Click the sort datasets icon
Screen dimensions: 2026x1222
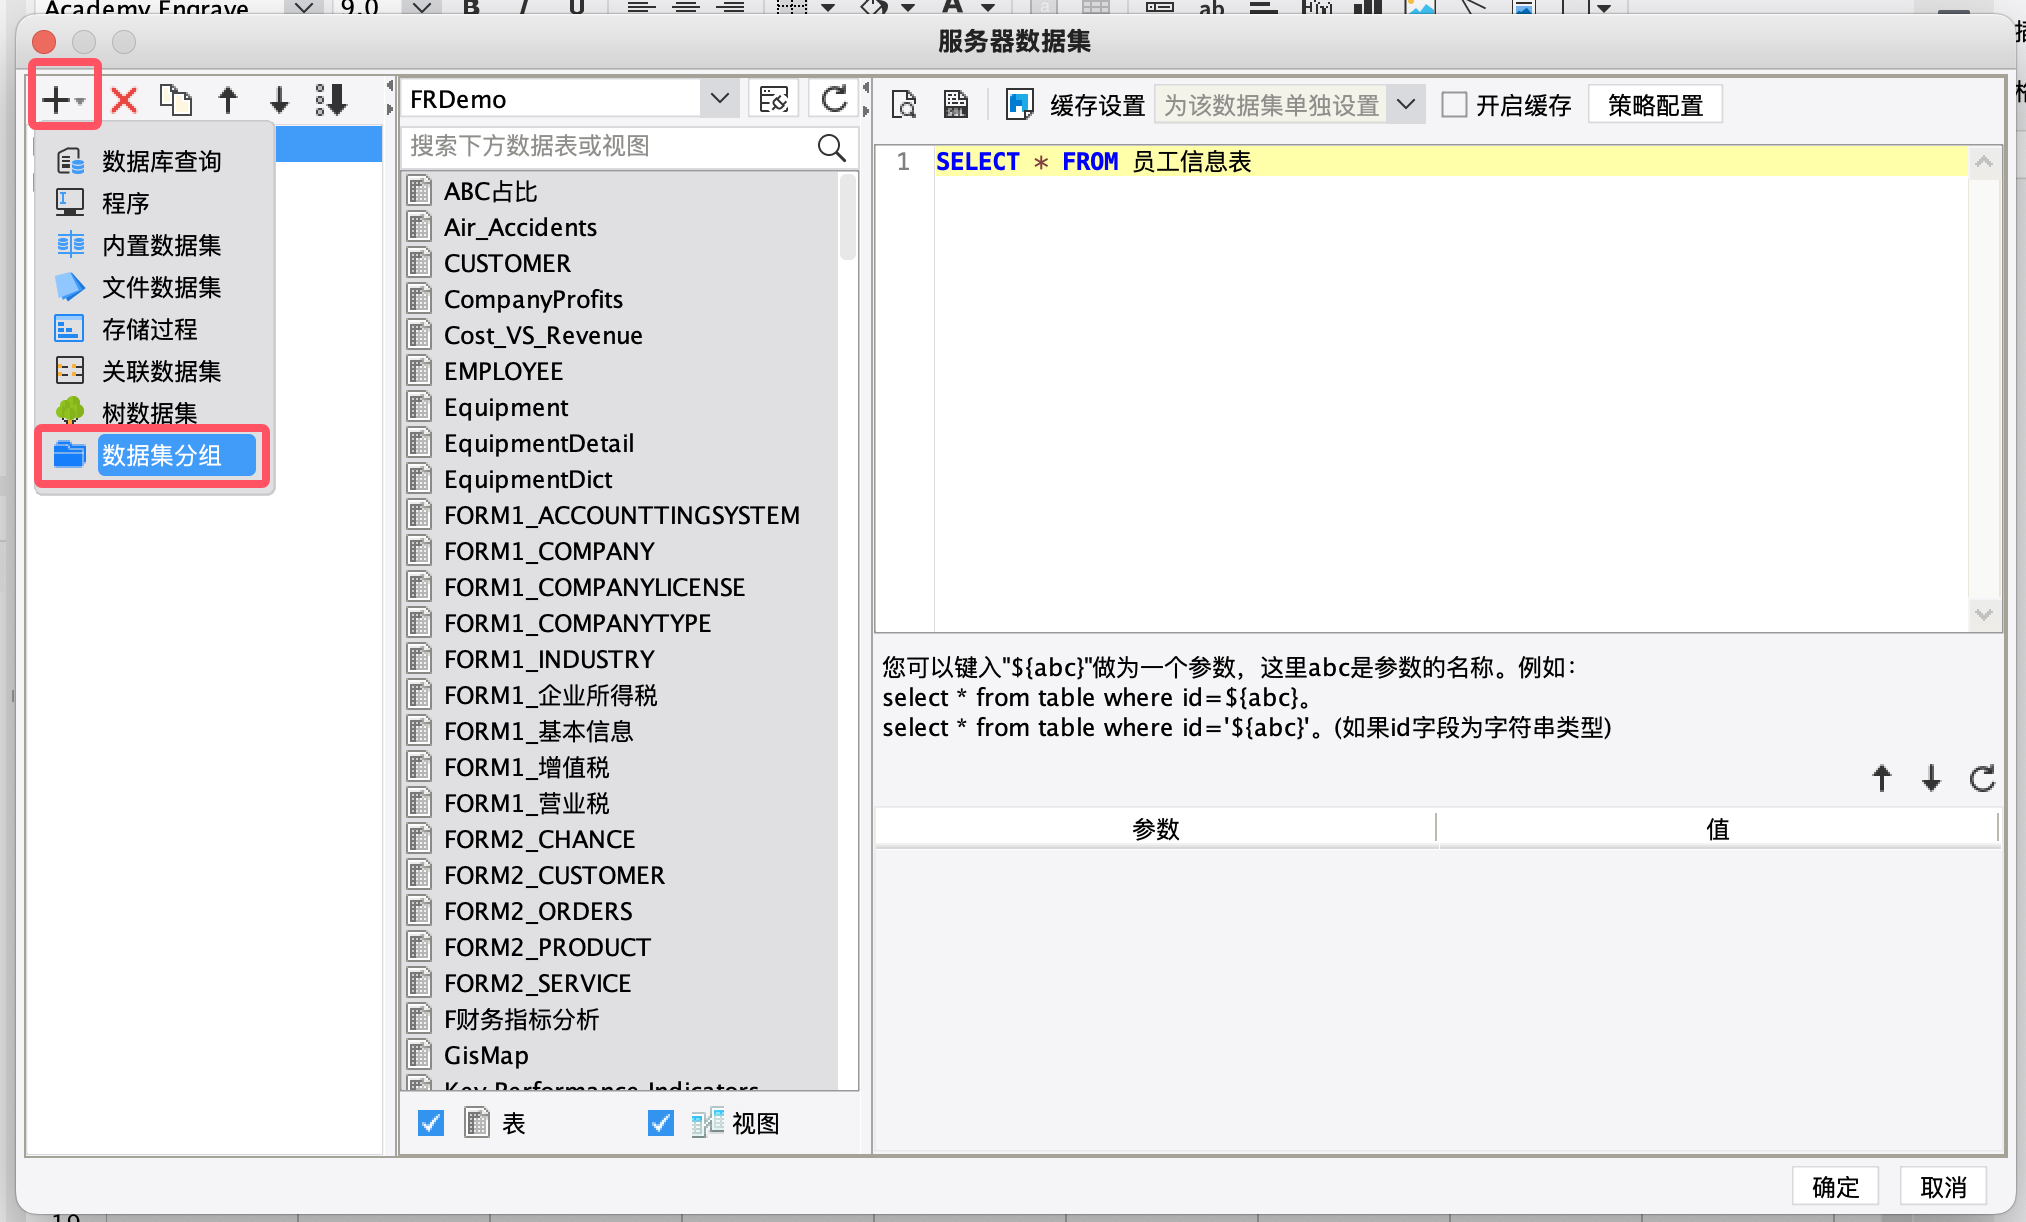tap(331, 100)
